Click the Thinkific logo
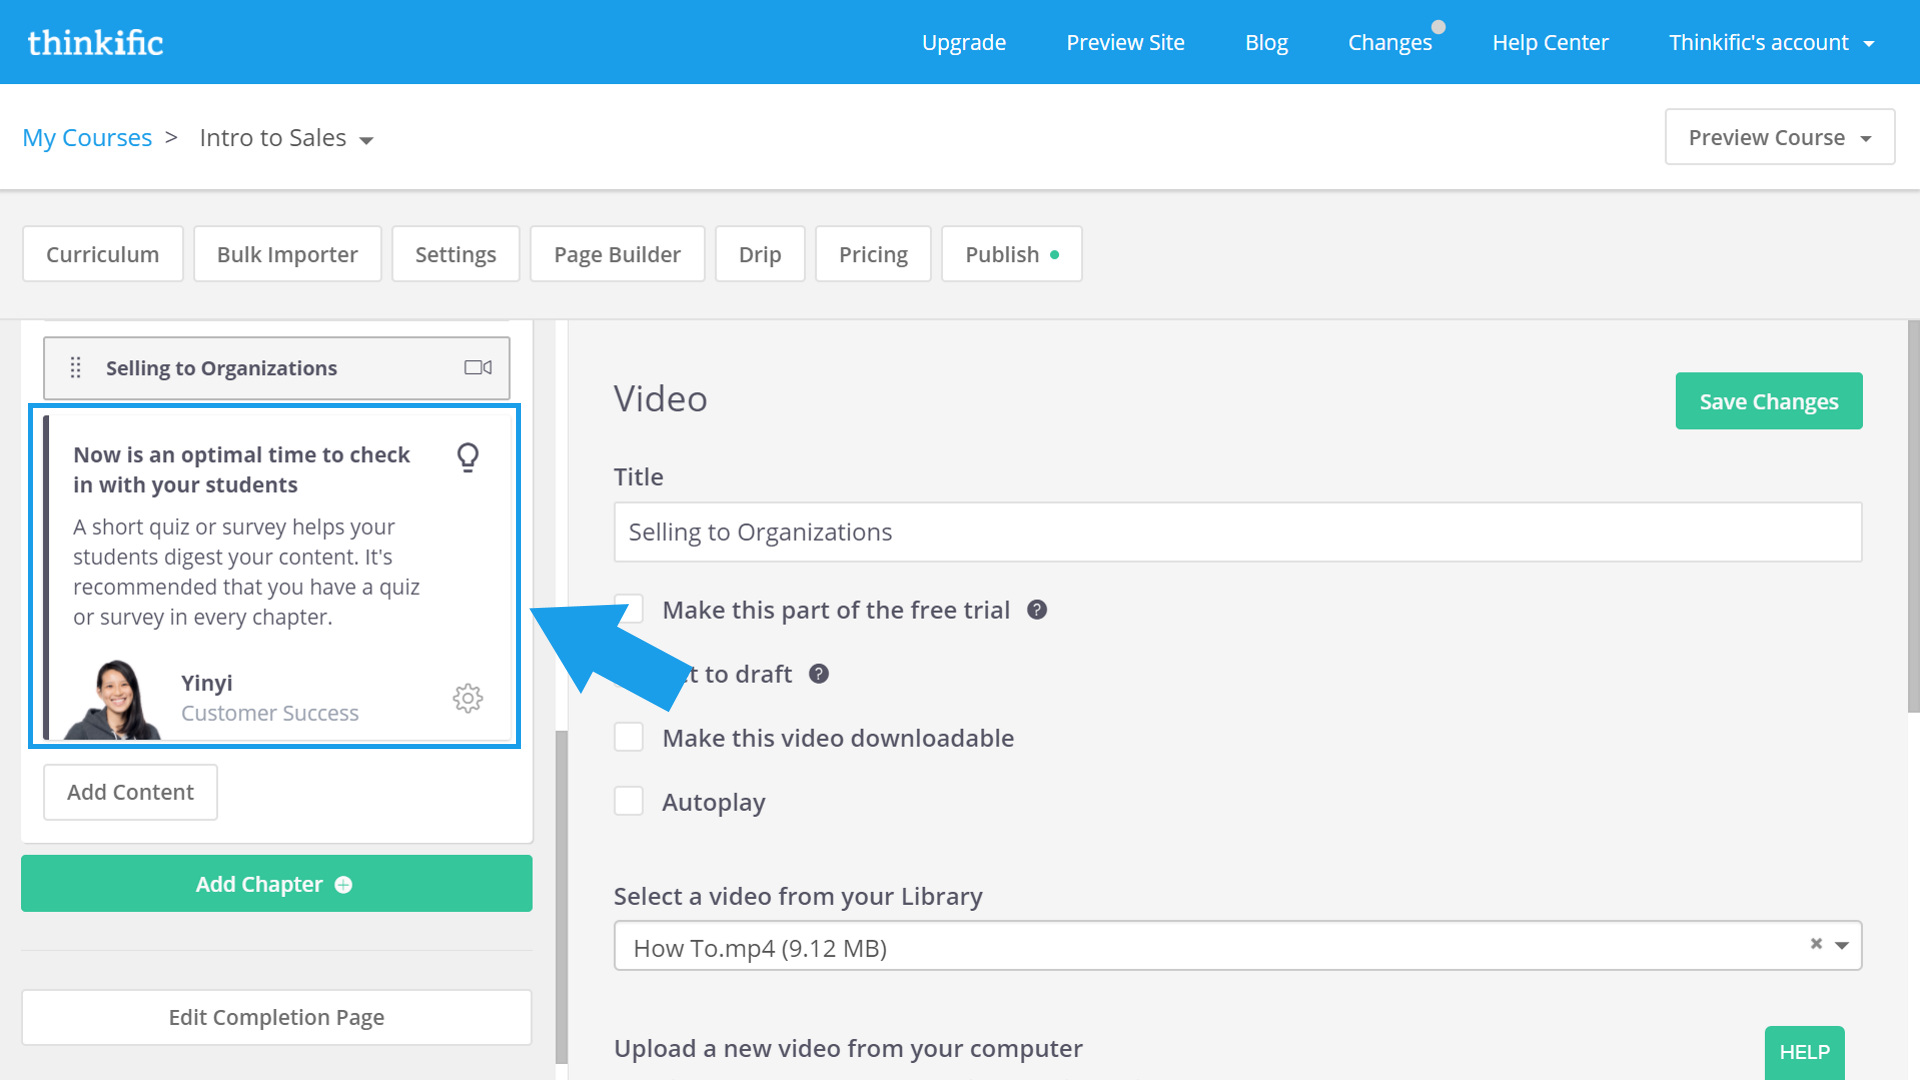This screenshot has width=1920, height=1080. (95, 42)
